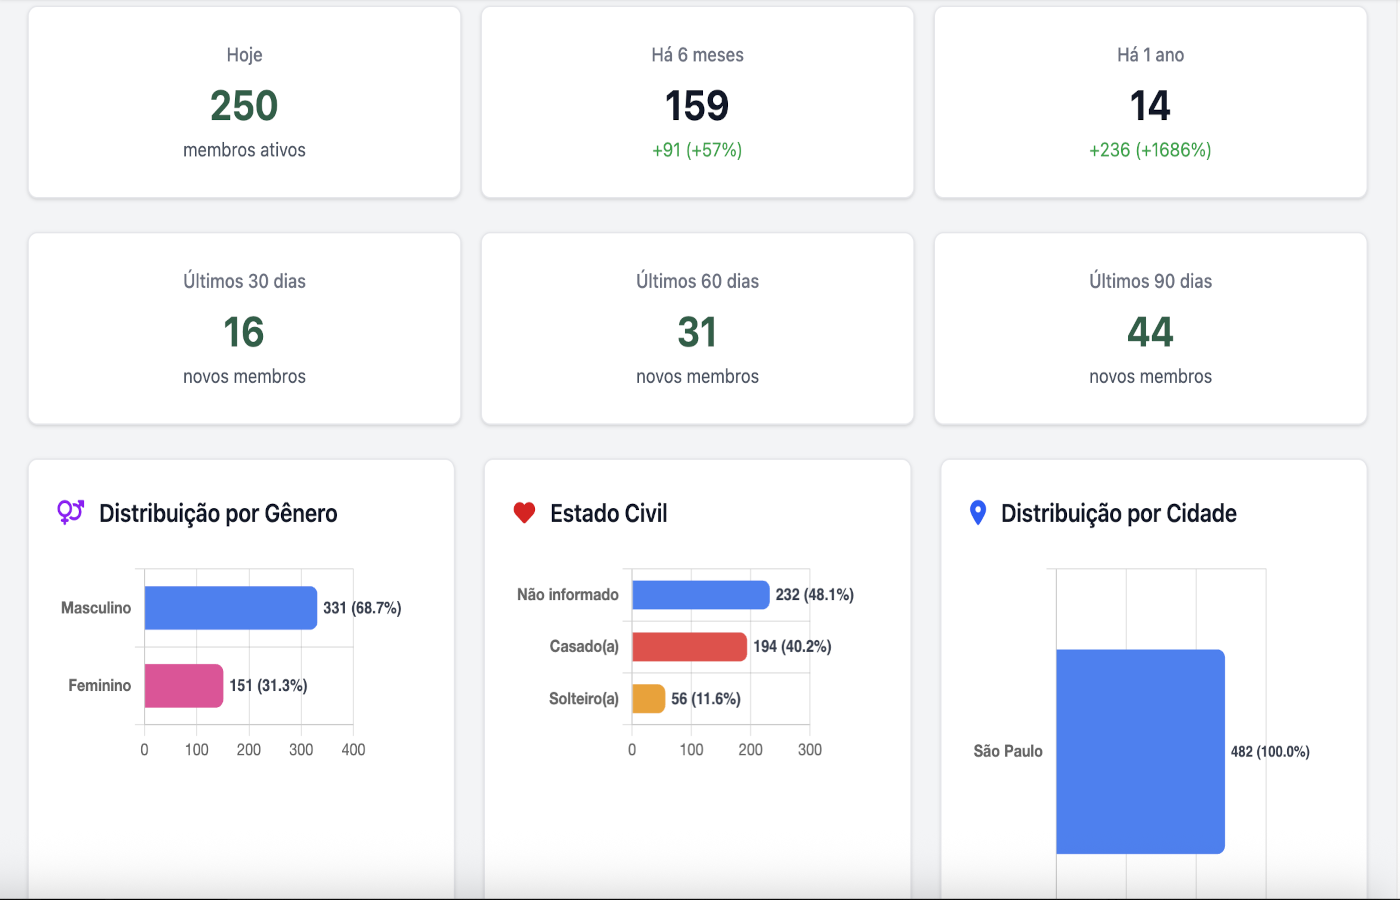
Task: Open the Hoje active members card
Action: pos(244,101)
